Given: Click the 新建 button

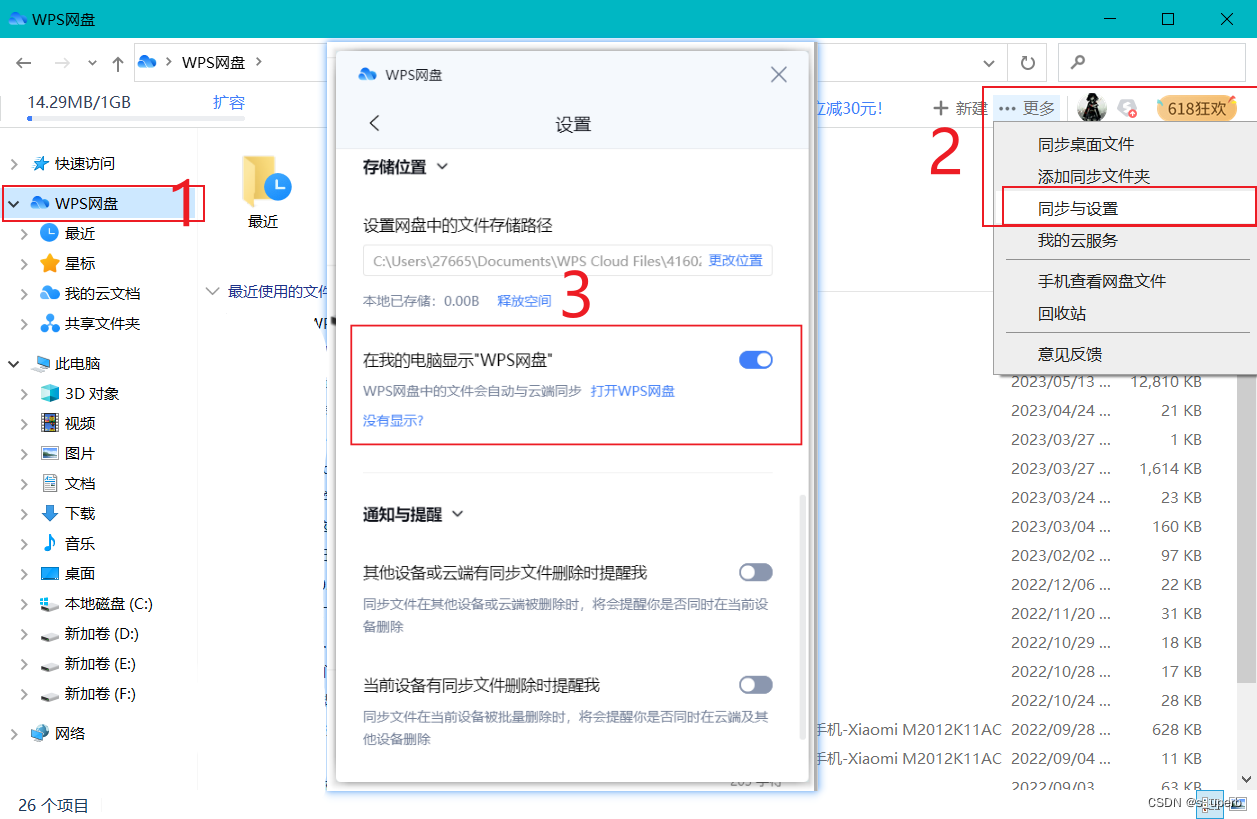Looking at the screenshot, I should [x=960, y=108].
